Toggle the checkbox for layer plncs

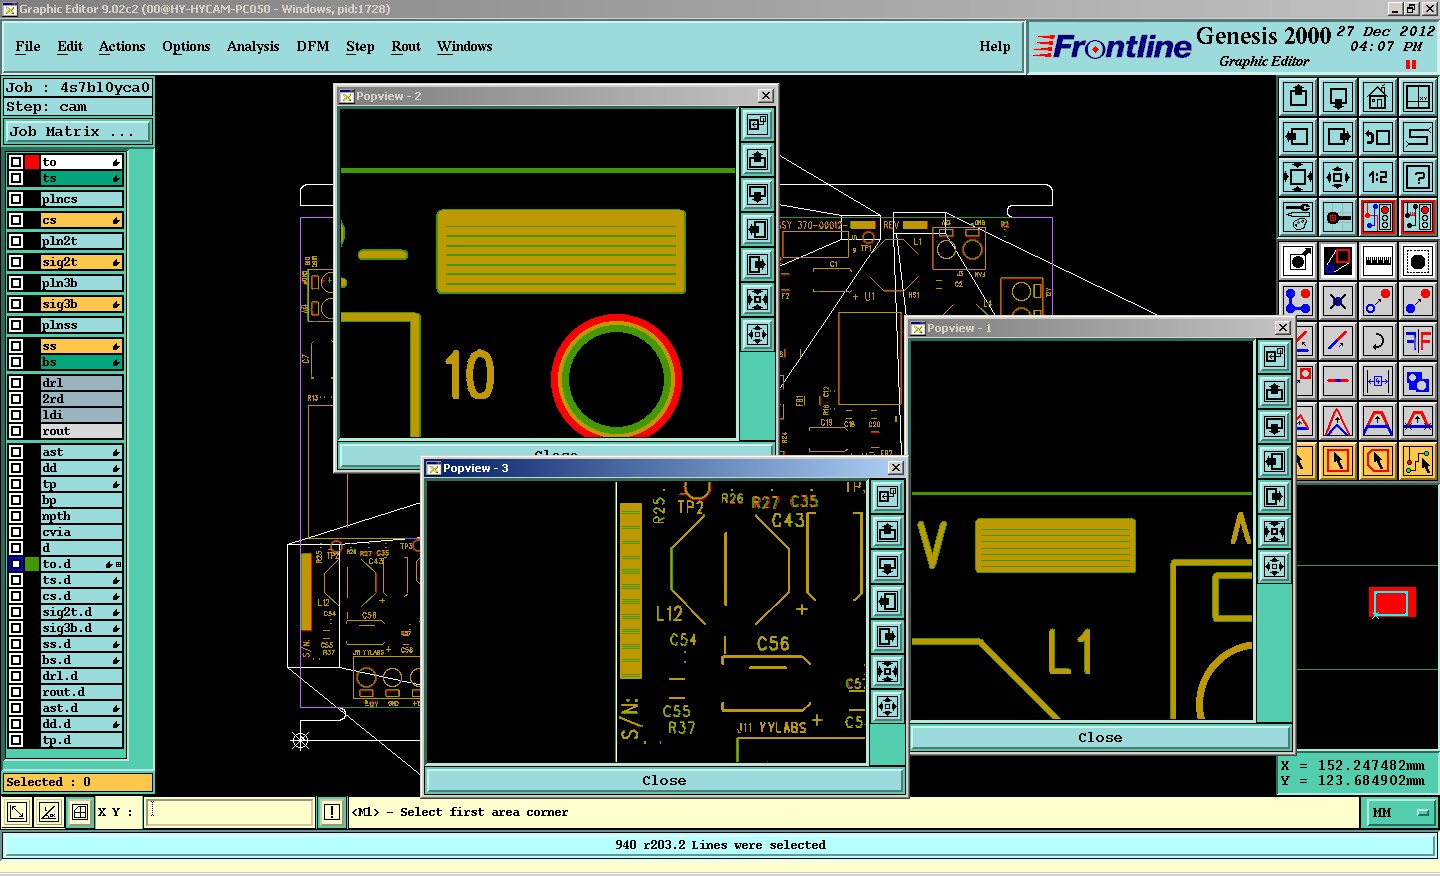(16, 199)
